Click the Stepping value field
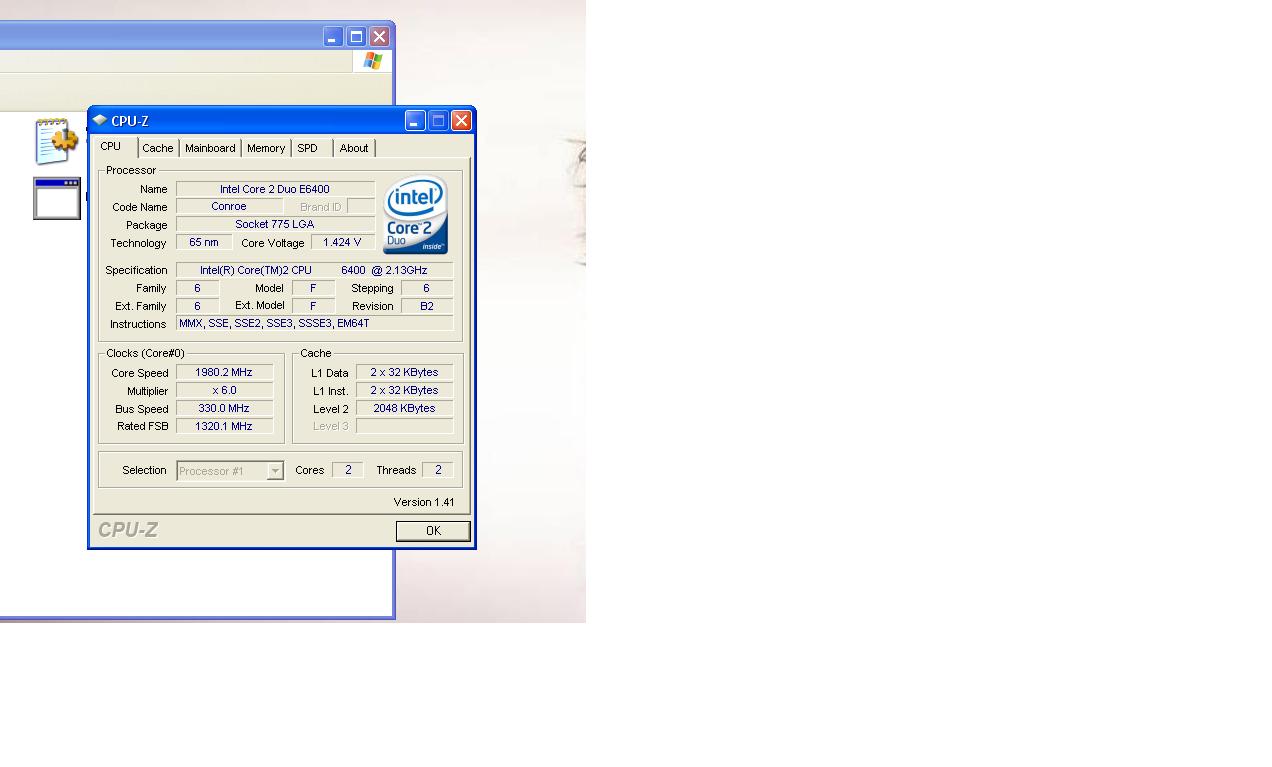This screenshot has width=1272, height=767. point(427,288)
